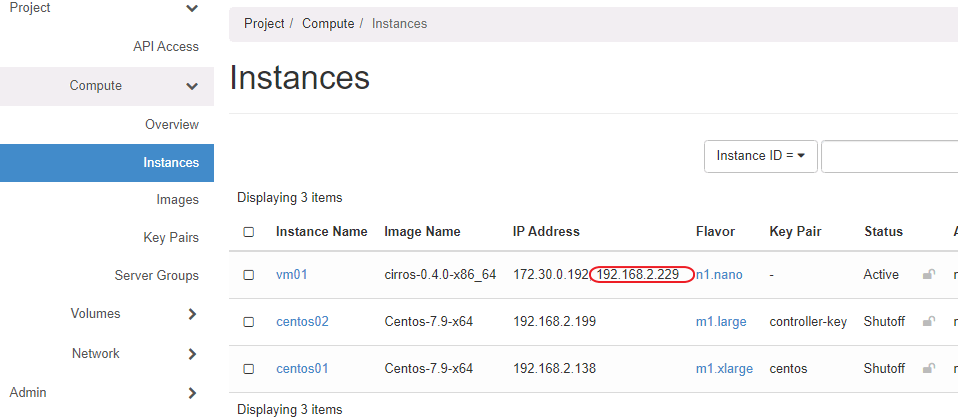Focus the instance filter text field

[889, 156]
